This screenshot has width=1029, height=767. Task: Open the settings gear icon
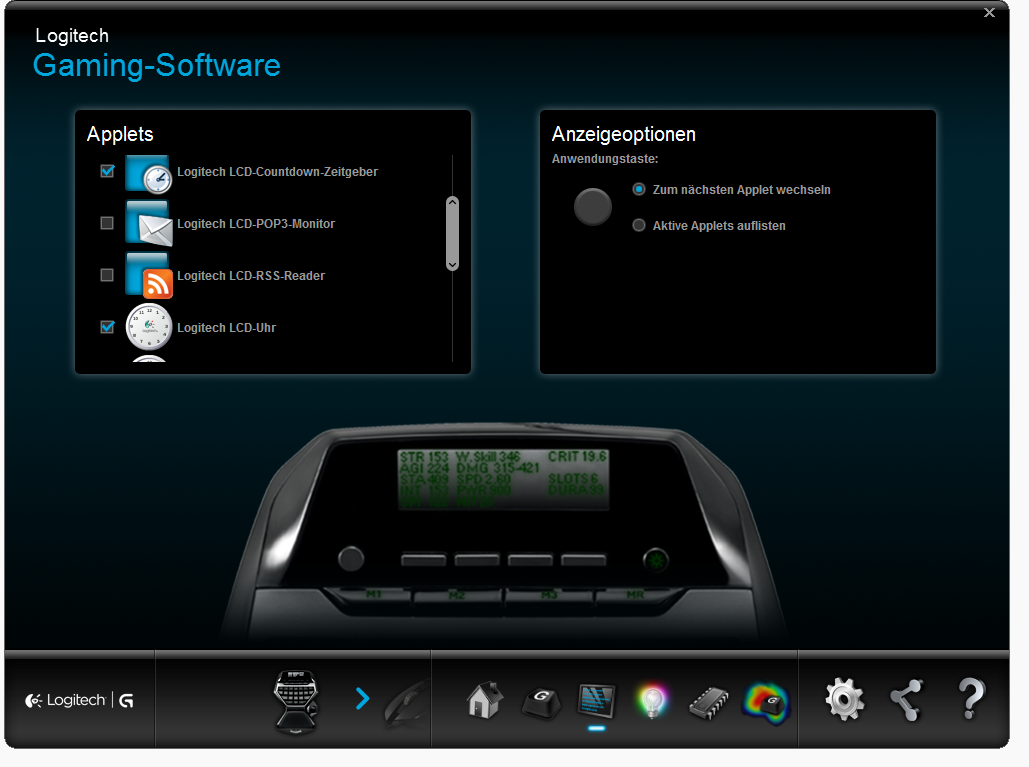point(845,700)
